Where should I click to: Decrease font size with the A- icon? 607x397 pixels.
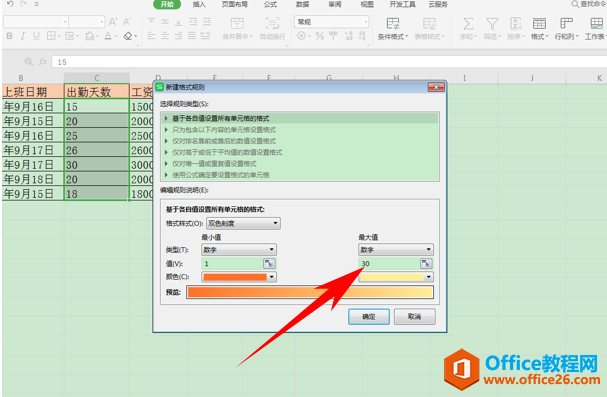[127, 22]
